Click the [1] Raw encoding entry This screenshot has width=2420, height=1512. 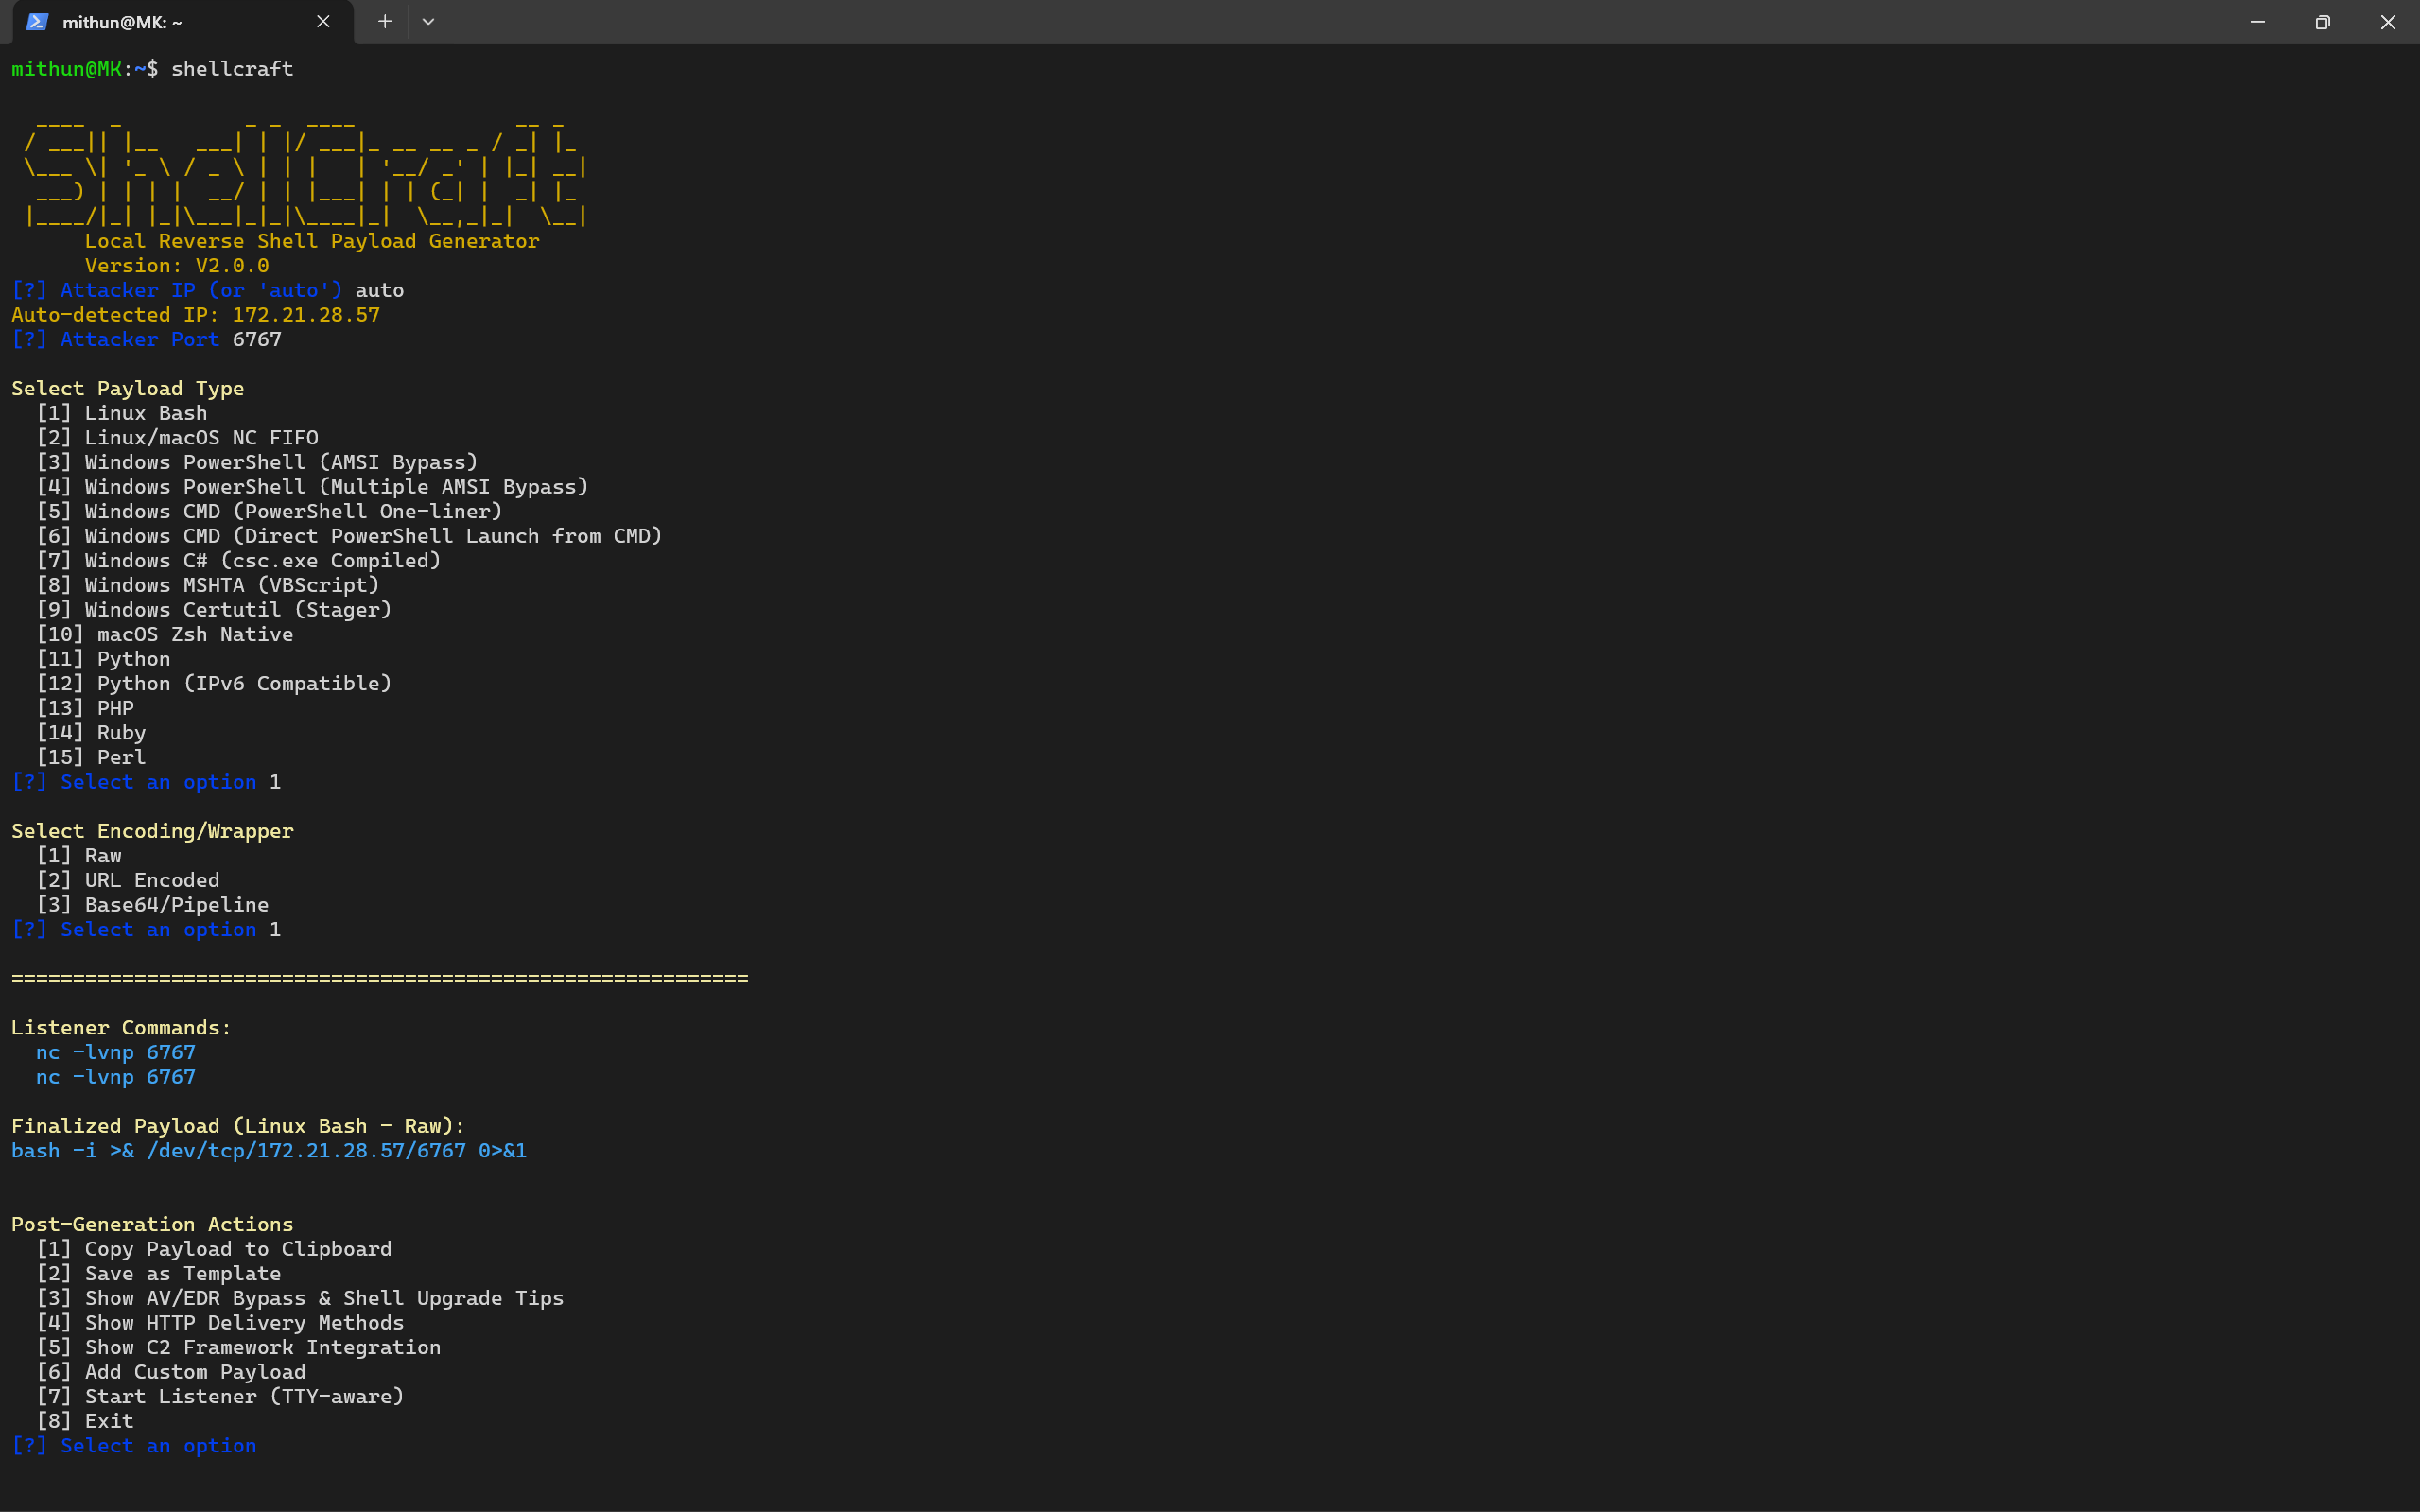point(79,856)
